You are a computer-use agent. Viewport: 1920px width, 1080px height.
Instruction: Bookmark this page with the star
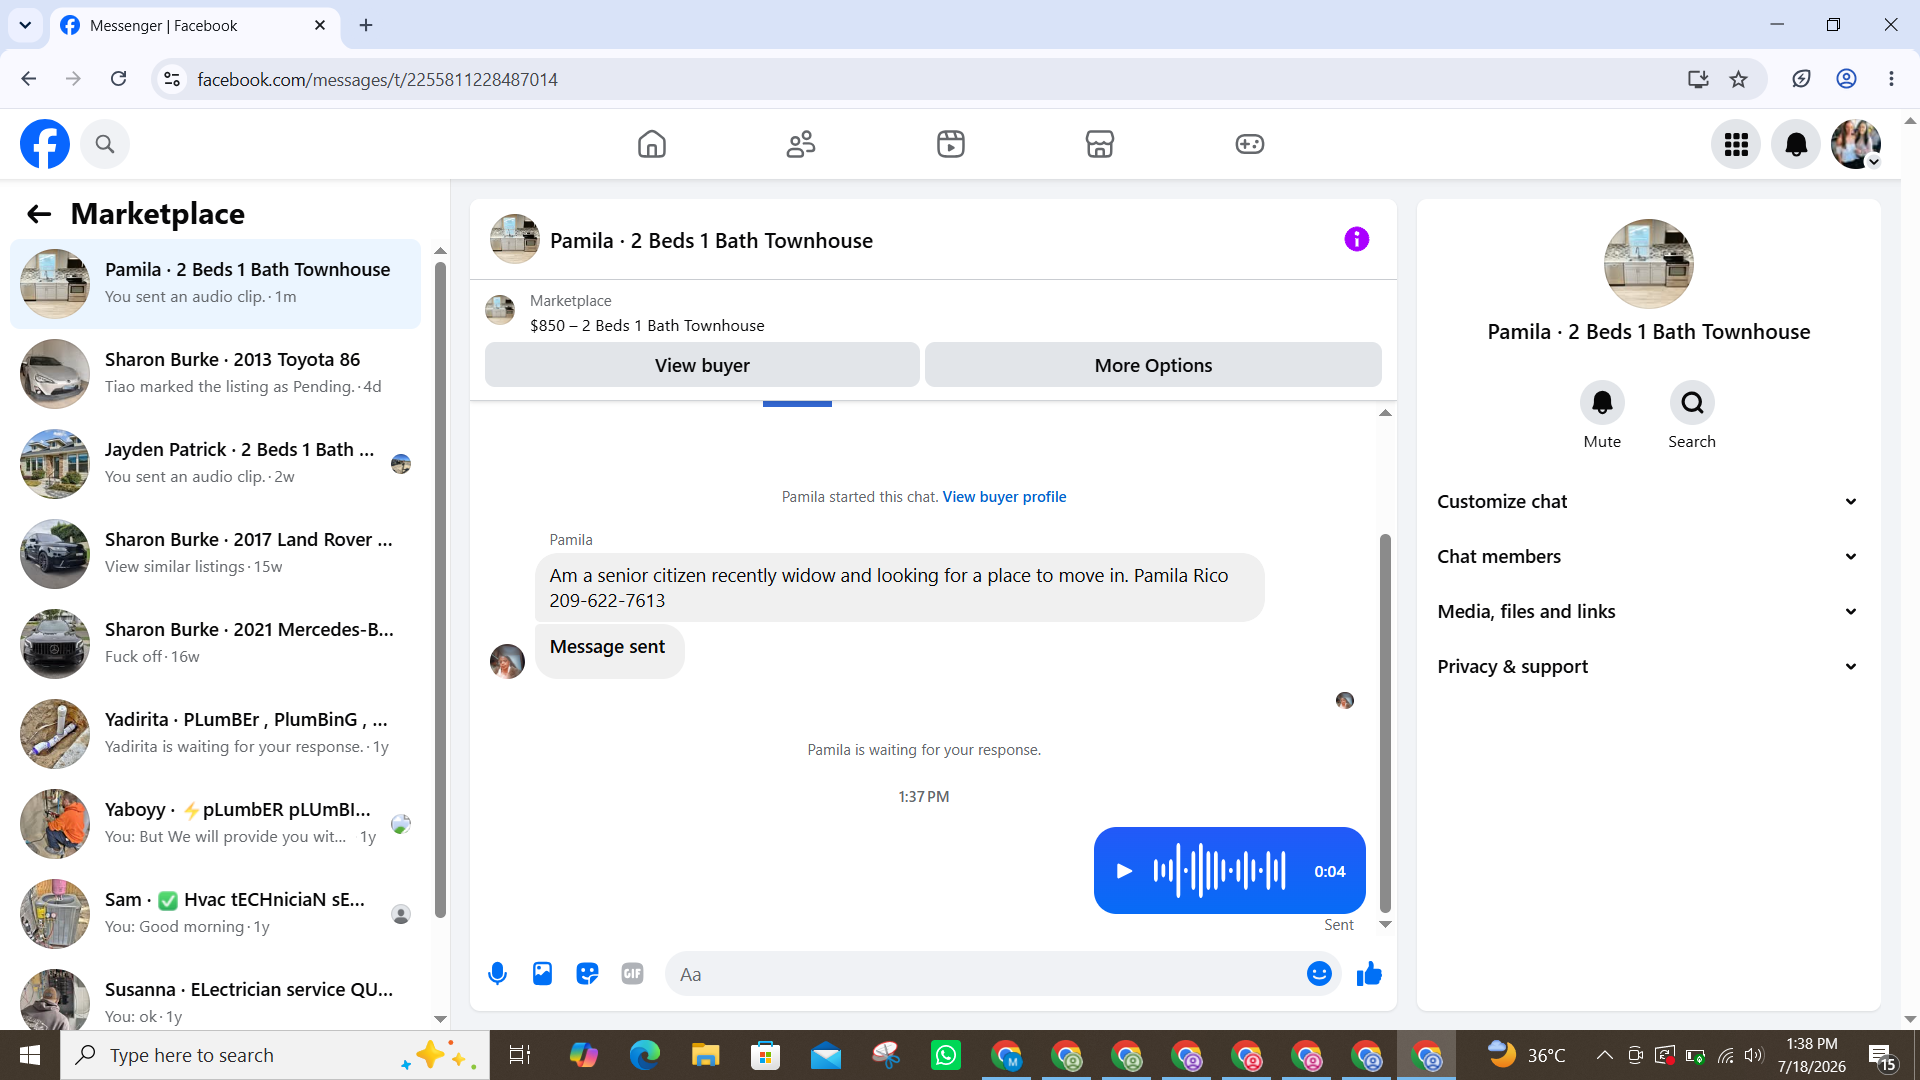point(1739,79)
